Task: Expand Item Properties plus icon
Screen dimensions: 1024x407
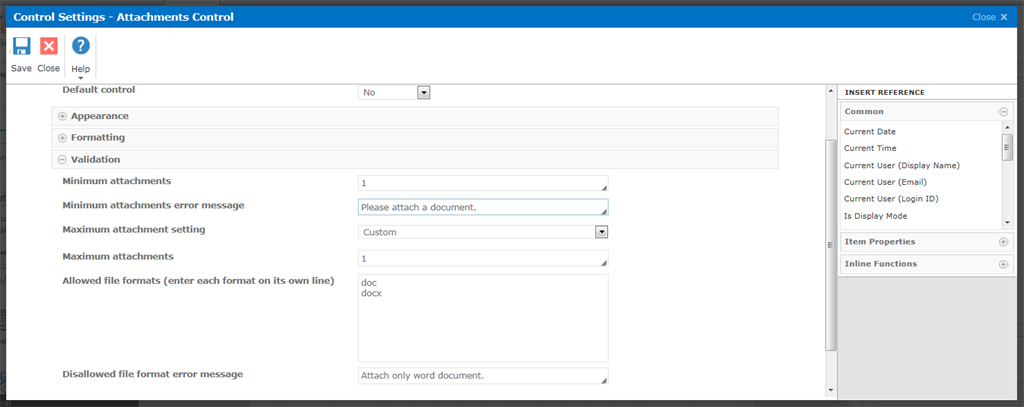Action: pyautogui.click(x=1003, y=242)
